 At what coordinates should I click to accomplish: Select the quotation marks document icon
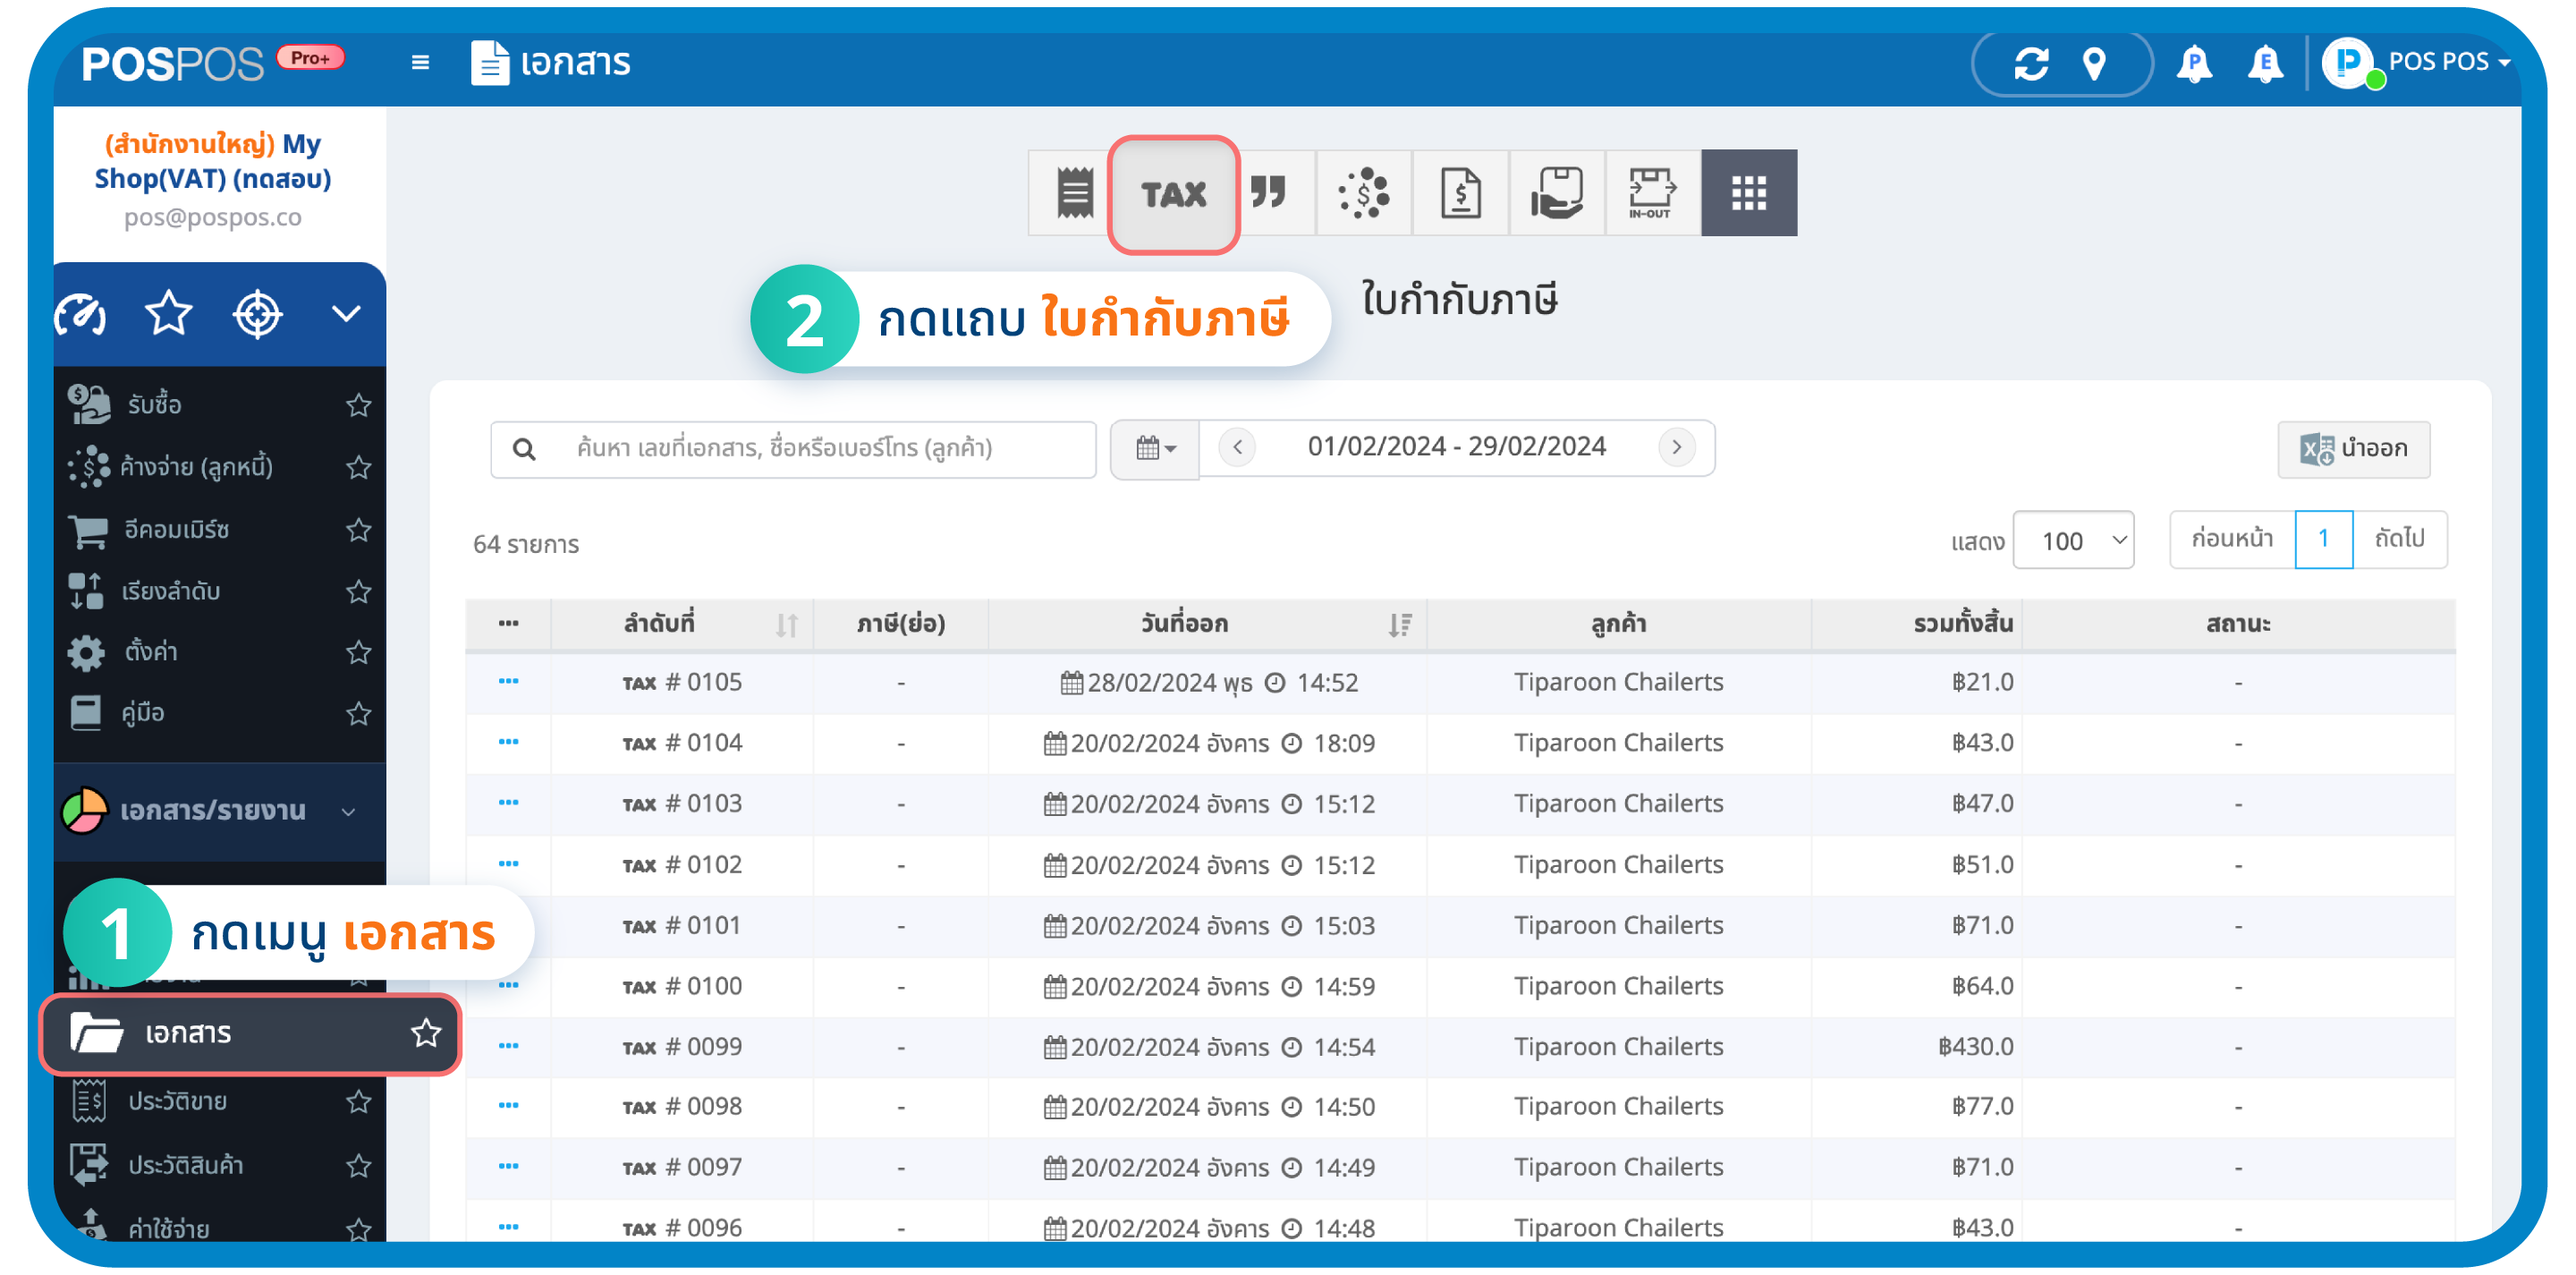pyautogui.click(x=1267, y=193)
